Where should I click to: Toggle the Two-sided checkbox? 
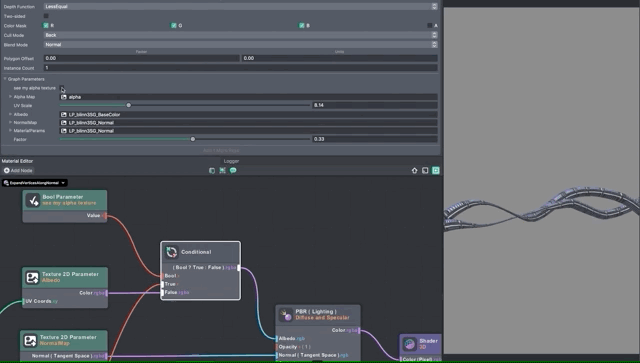coord(46,16)
